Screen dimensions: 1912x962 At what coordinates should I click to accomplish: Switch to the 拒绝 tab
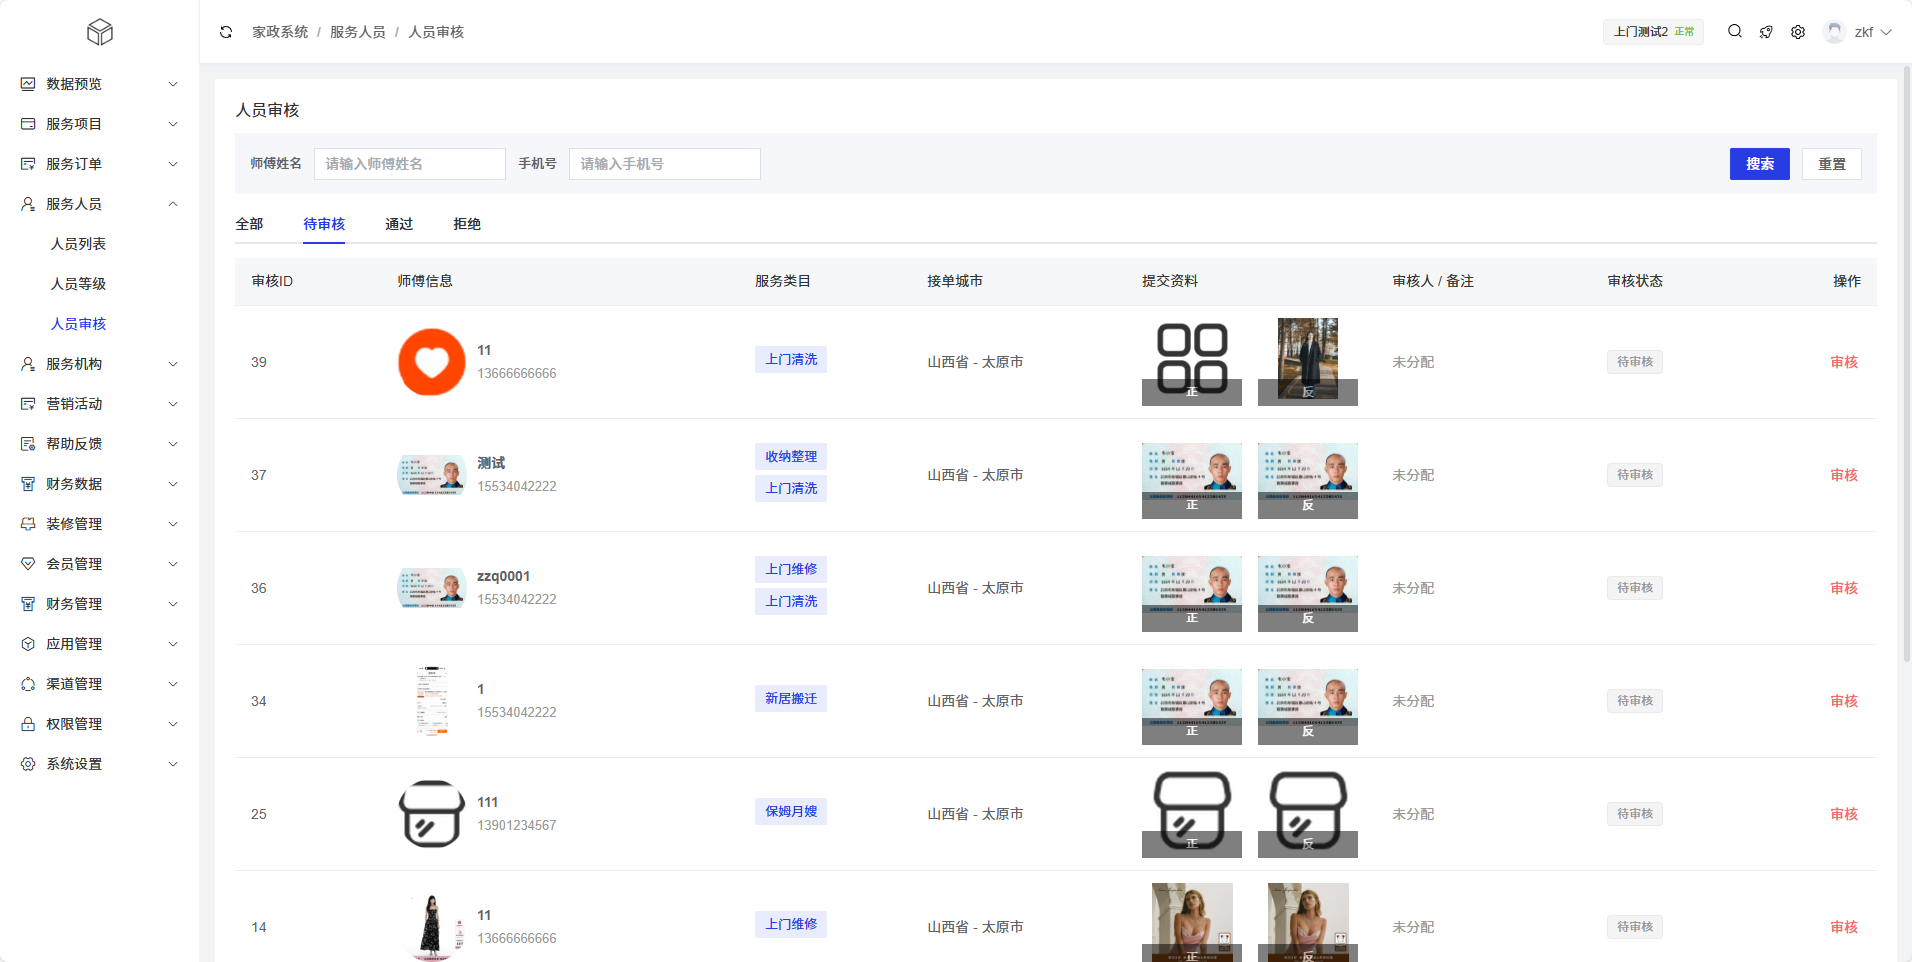click(x=467, y=224)
